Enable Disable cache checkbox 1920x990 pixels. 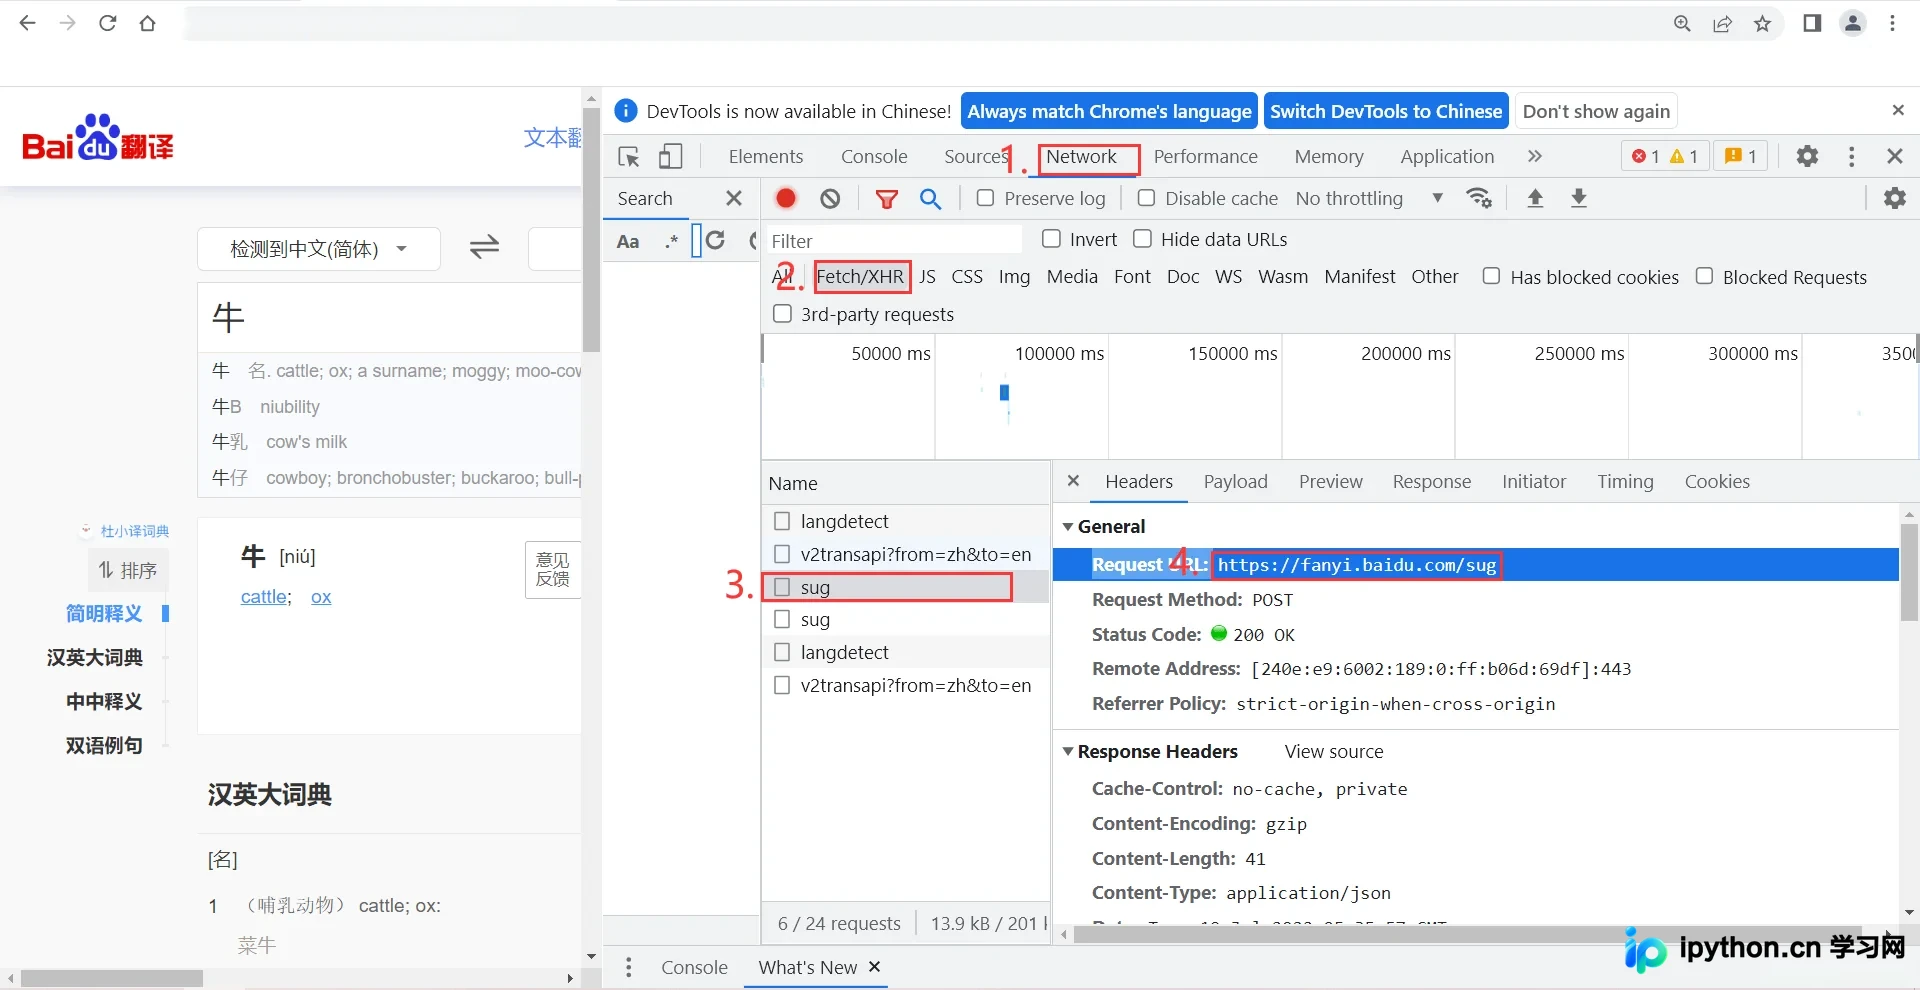(1146, 198)
